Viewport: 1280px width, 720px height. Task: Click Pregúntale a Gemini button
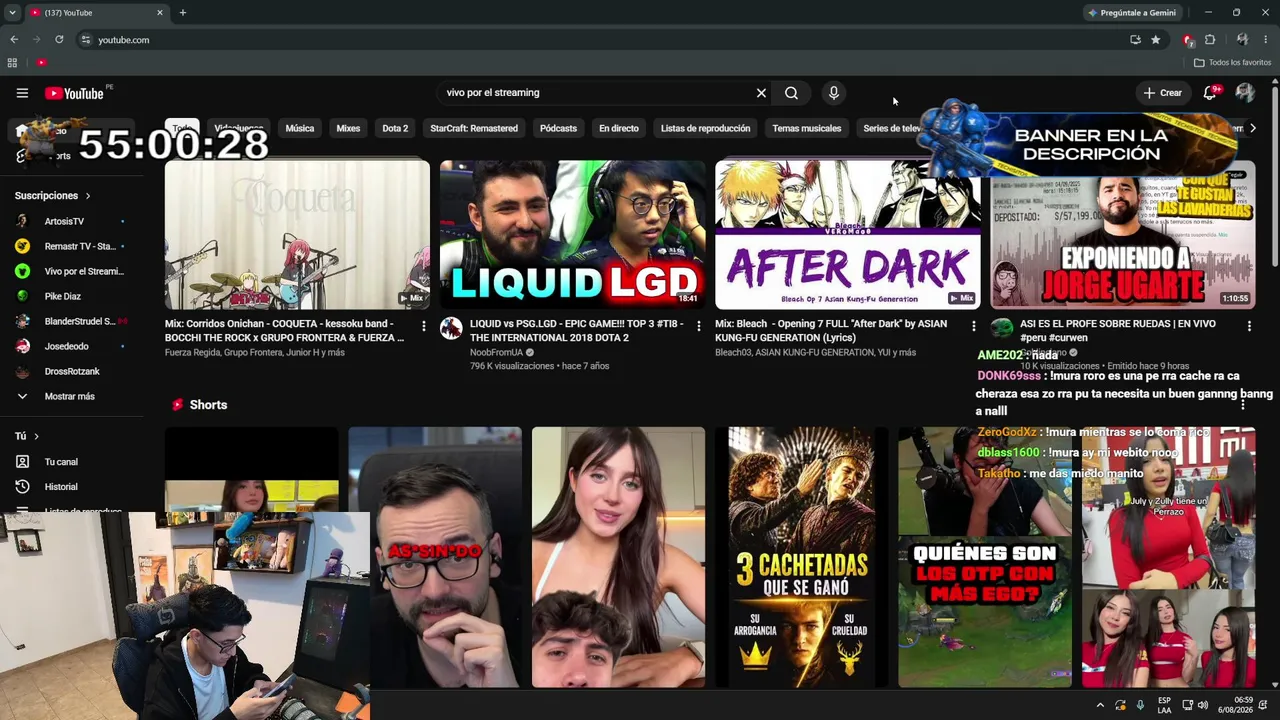[x=1133, y=13]
